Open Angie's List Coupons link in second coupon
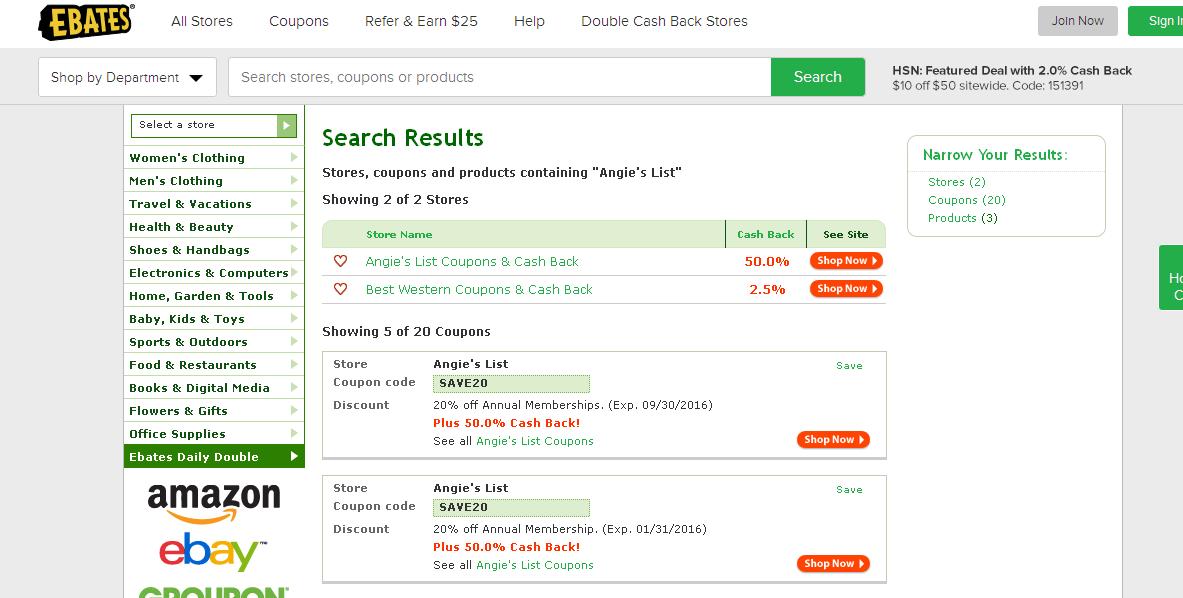Image resolution: width=1183 pixels, height=598 pixels. point(535,565)
